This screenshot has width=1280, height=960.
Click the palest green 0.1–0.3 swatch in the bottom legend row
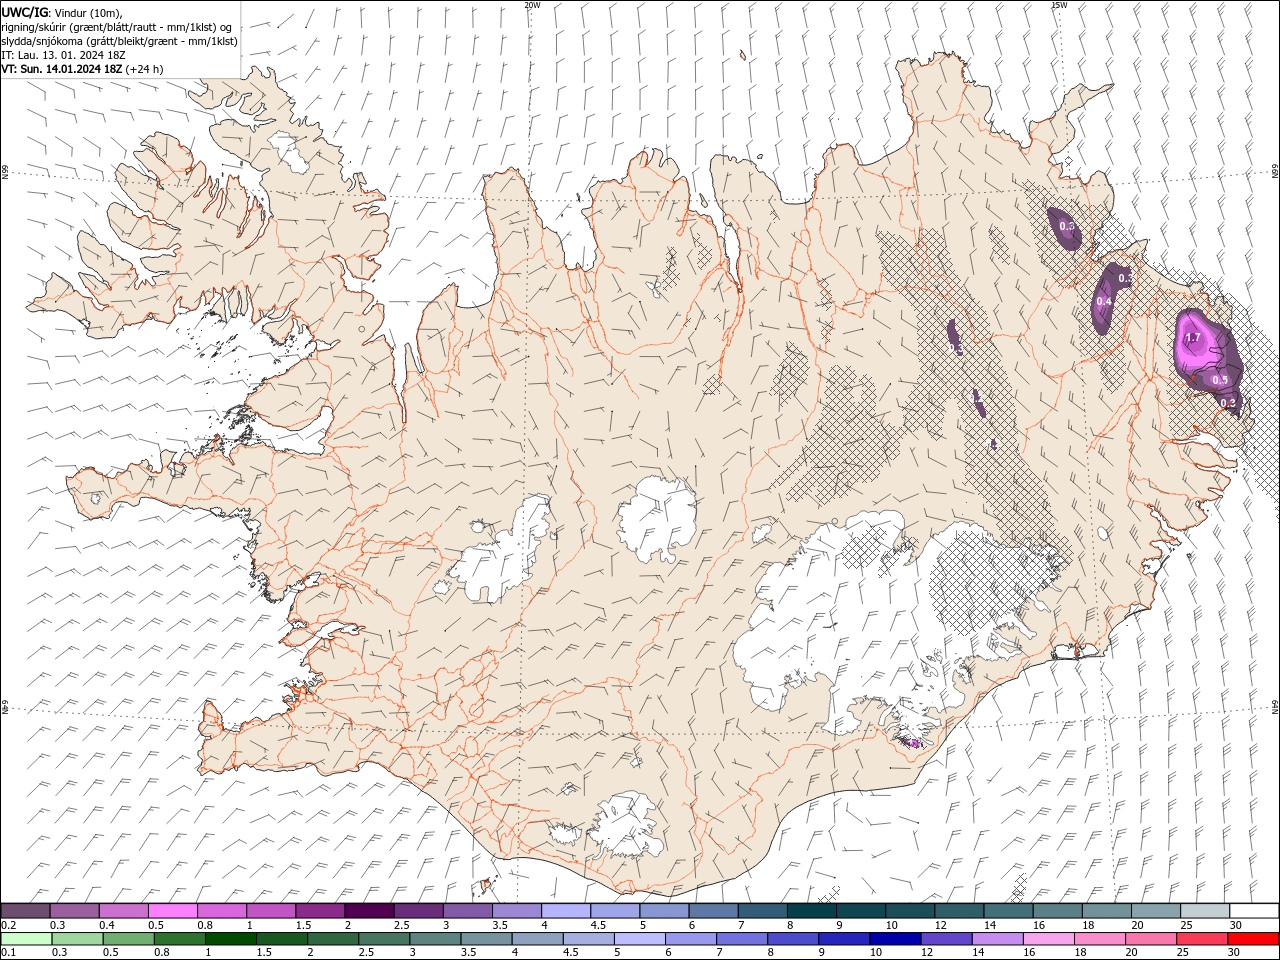(x=26, y=939)
